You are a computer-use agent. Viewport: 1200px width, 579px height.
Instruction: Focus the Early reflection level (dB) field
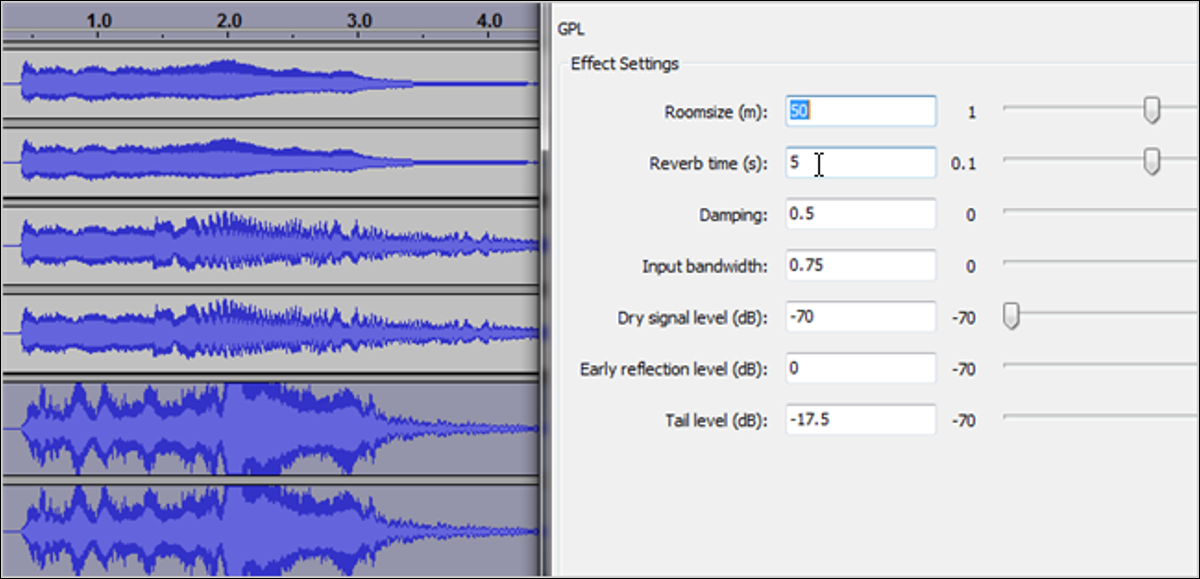coord(861,368)
